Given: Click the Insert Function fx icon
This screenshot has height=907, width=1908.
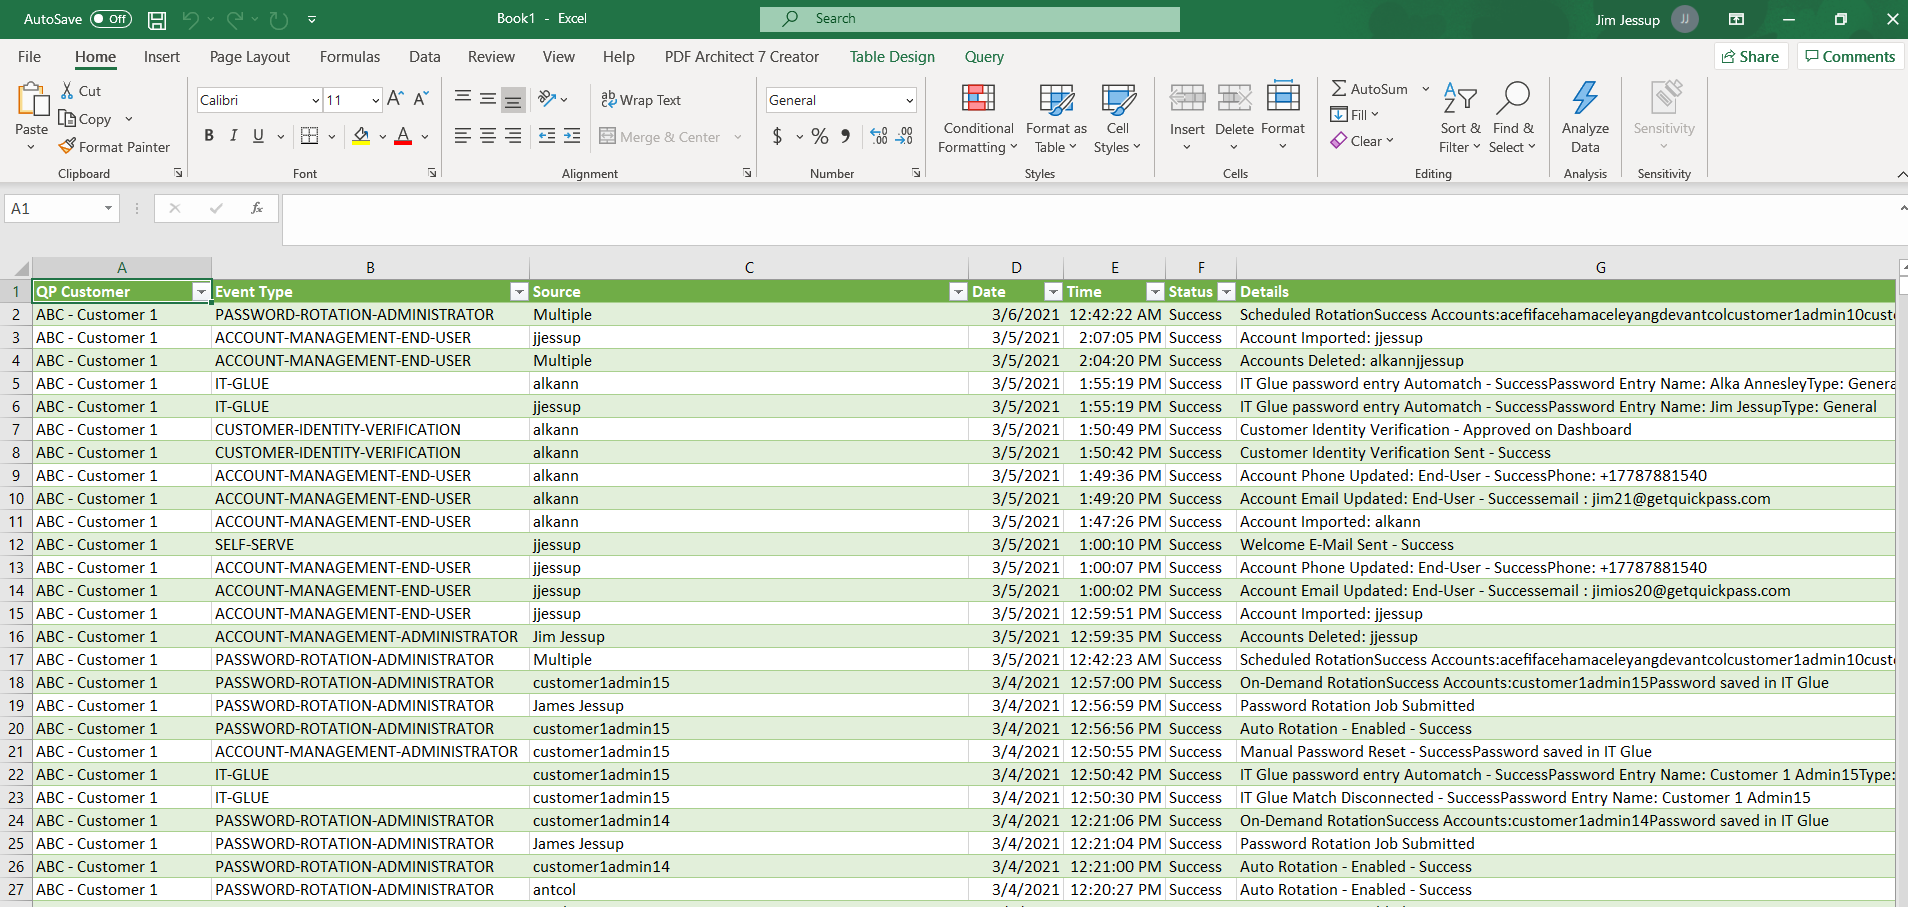Looking at the screenshot, I should pyautogui.click(x=257, y=208).
